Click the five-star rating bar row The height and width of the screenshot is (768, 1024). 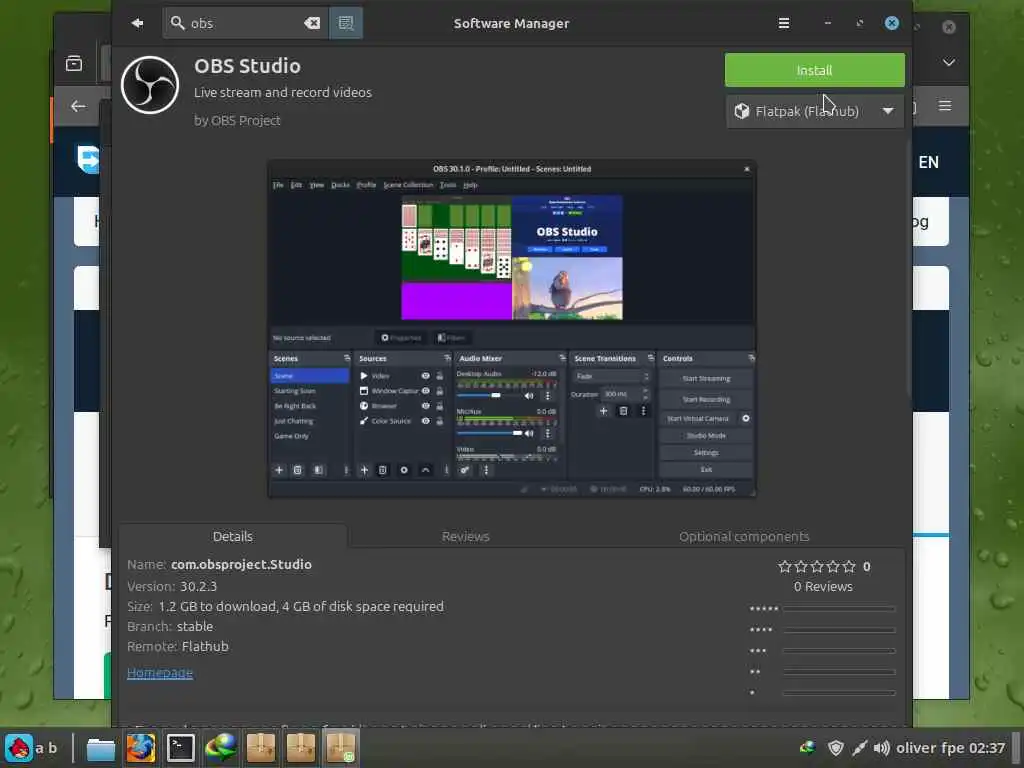tap(822, 609)
